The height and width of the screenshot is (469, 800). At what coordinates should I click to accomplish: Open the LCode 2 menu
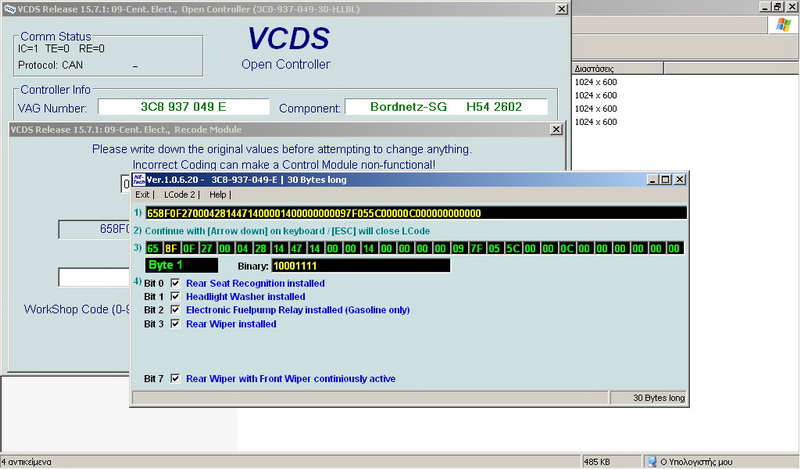click(x=180, y=194)
